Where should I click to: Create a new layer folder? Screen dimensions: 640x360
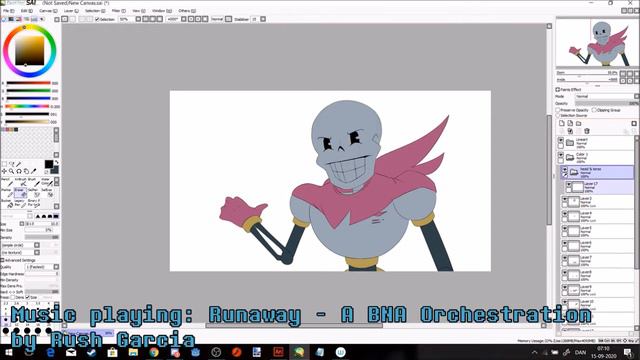(x=578, y=123)
